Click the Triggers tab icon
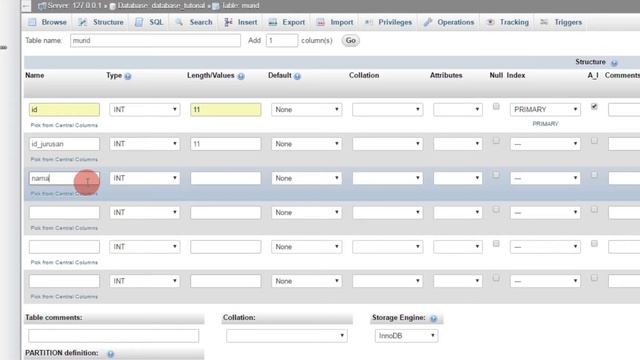640x360 pixels. click(x=544, y=22)
